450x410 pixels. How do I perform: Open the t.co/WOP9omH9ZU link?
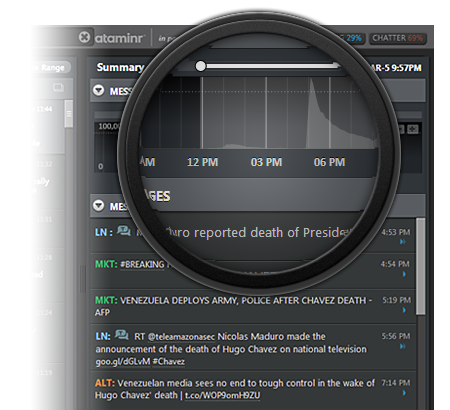[223, 395]
